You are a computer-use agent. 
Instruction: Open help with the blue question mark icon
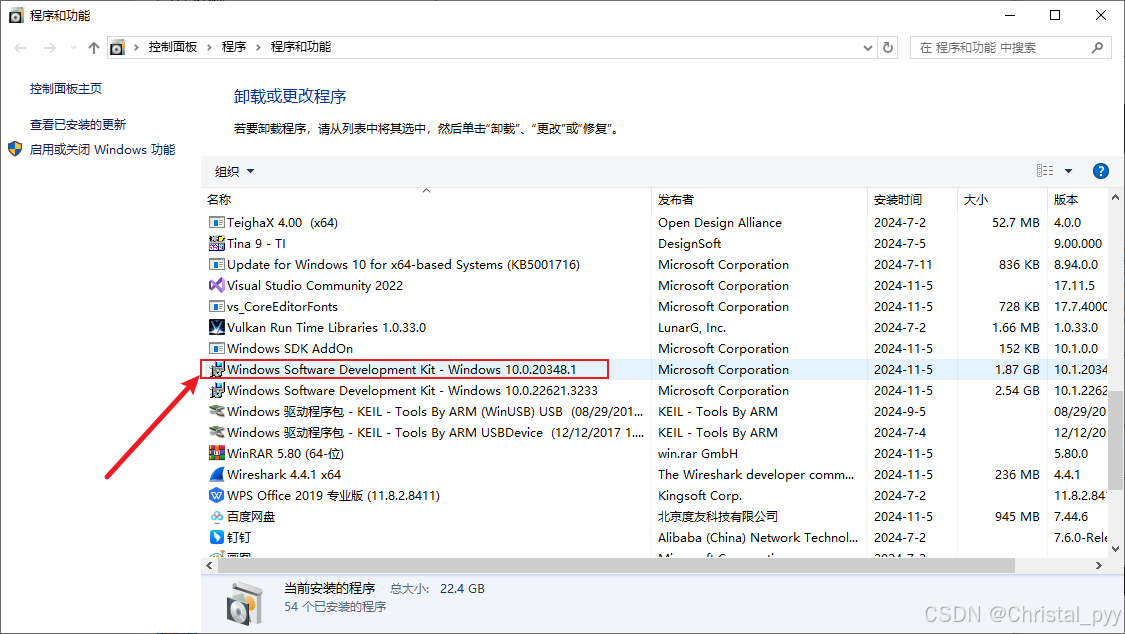1101,171
